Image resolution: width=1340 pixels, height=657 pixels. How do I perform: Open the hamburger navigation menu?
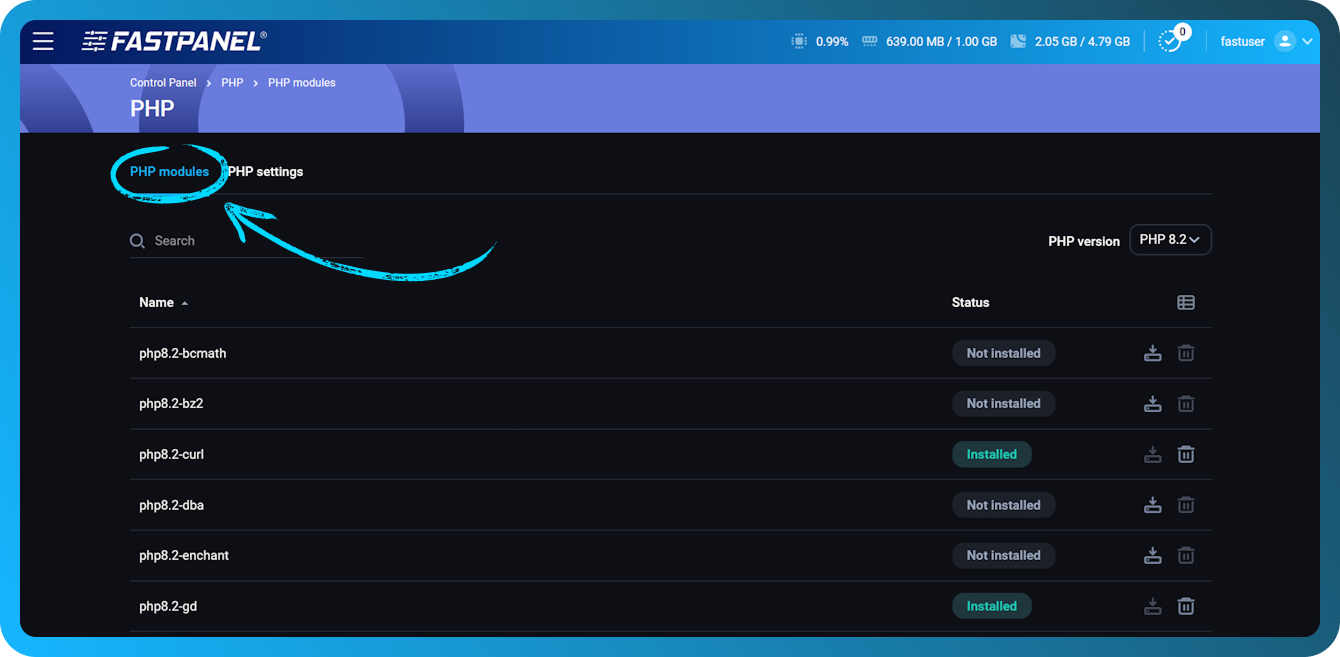tap(42, 41)
